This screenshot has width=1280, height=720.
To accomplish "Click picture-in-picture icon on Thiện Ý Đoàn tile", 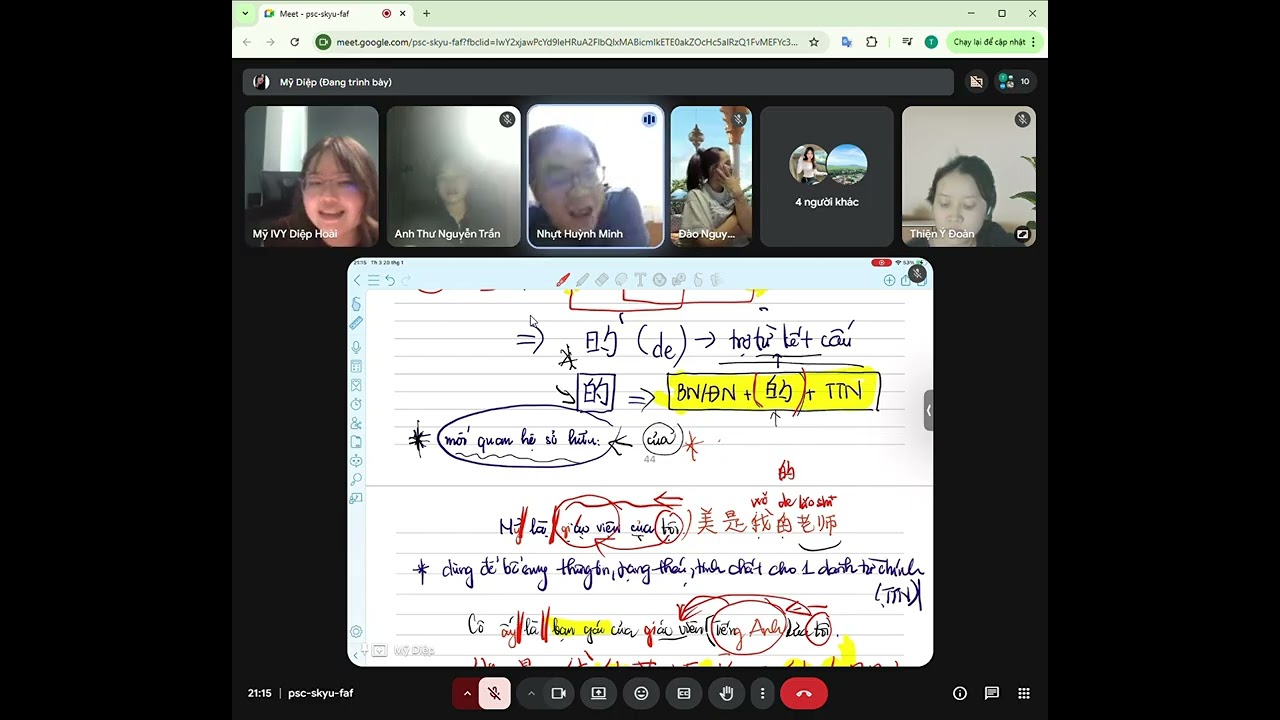I will pos(1022,234).
